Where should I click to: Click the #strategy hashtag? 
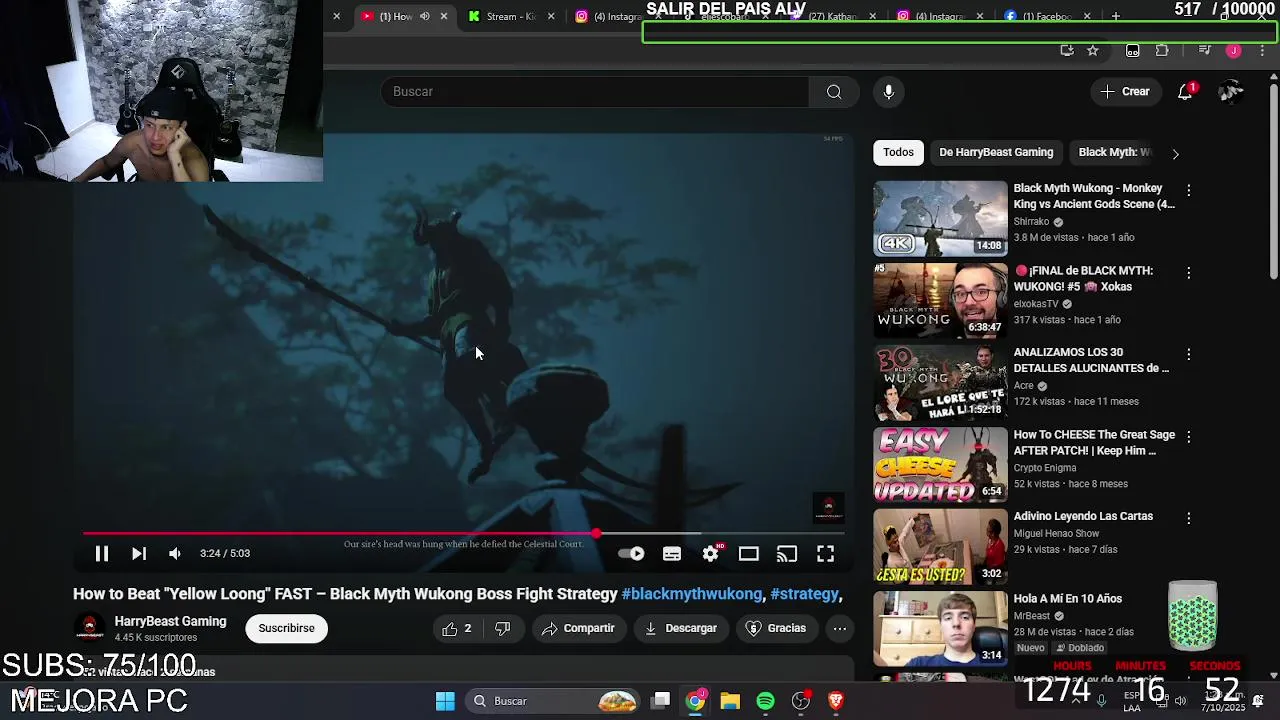click(804, 594)
